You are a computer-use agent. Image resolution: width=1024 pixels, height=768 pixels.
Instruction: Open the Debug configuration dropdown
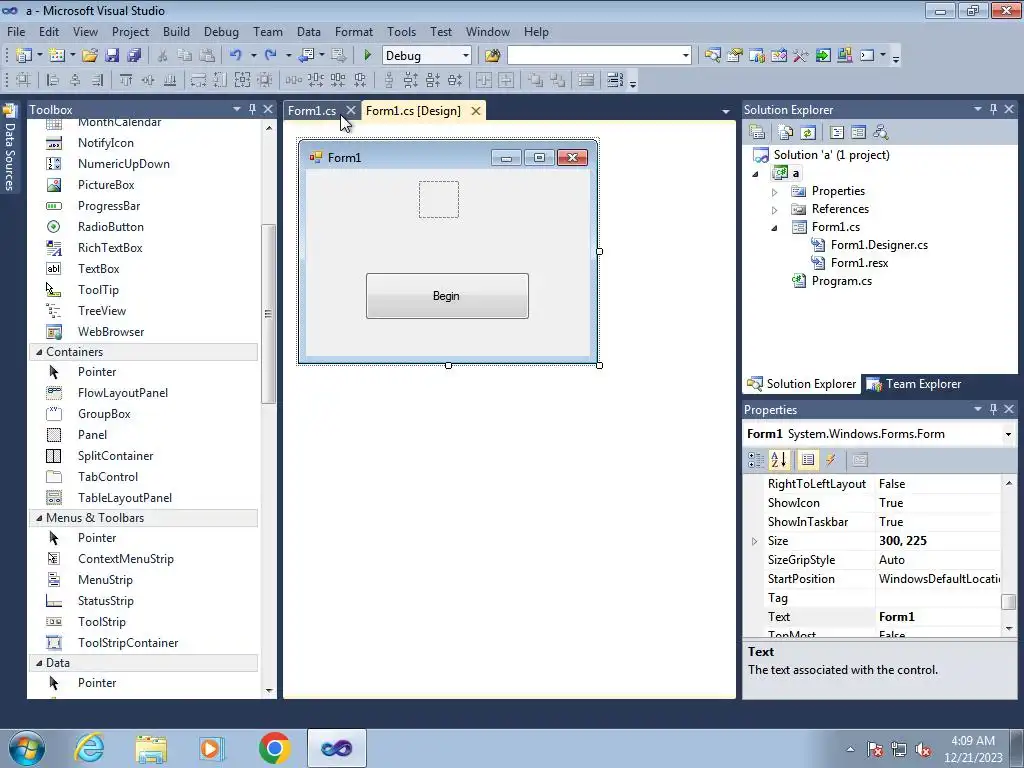point(466,56)
